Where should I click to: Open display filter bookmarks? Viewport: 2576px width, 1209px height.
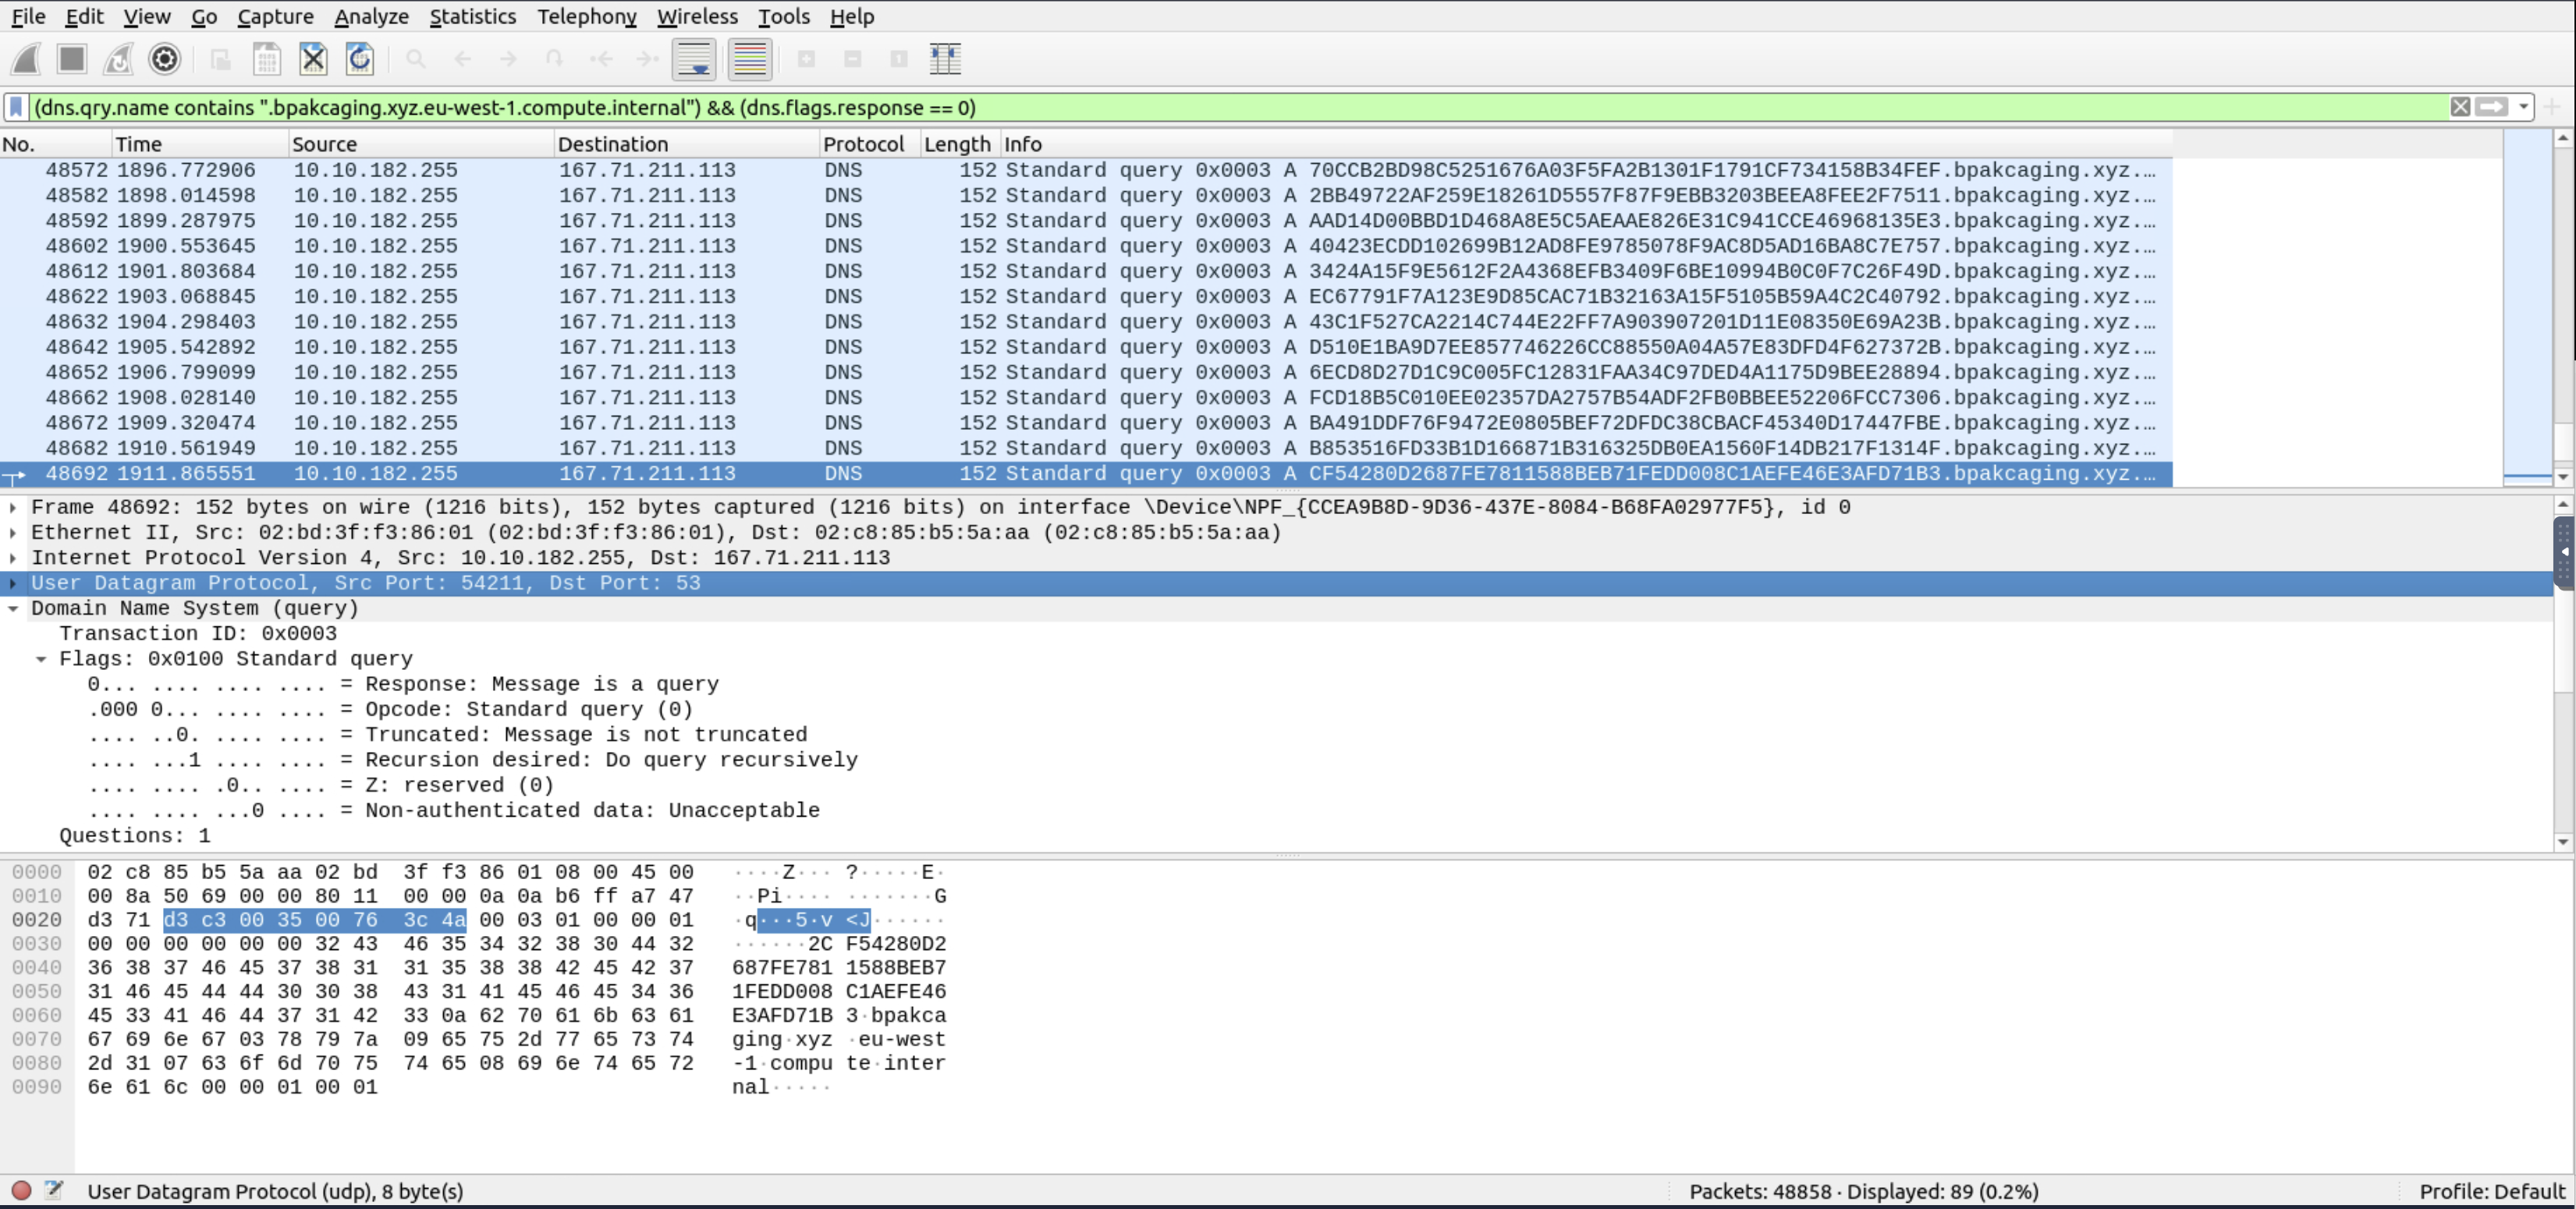16,107
